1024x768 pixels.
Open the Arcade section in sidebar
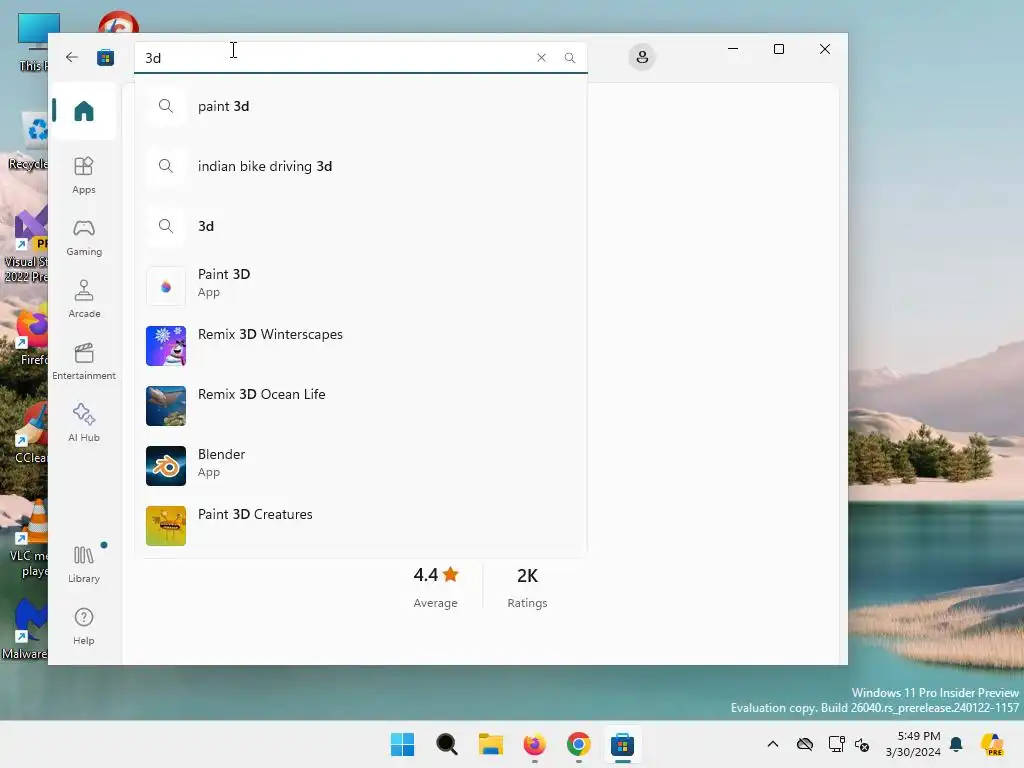(x=84, y=299)
